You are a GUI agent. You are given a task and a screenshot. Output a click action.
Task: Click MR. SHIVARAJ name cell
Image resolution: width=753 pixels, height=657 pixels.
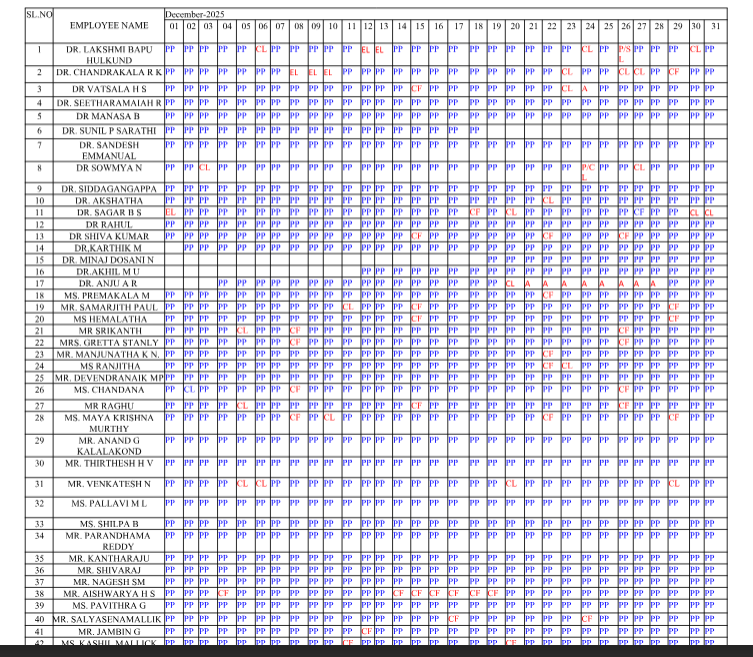point(109,571)
